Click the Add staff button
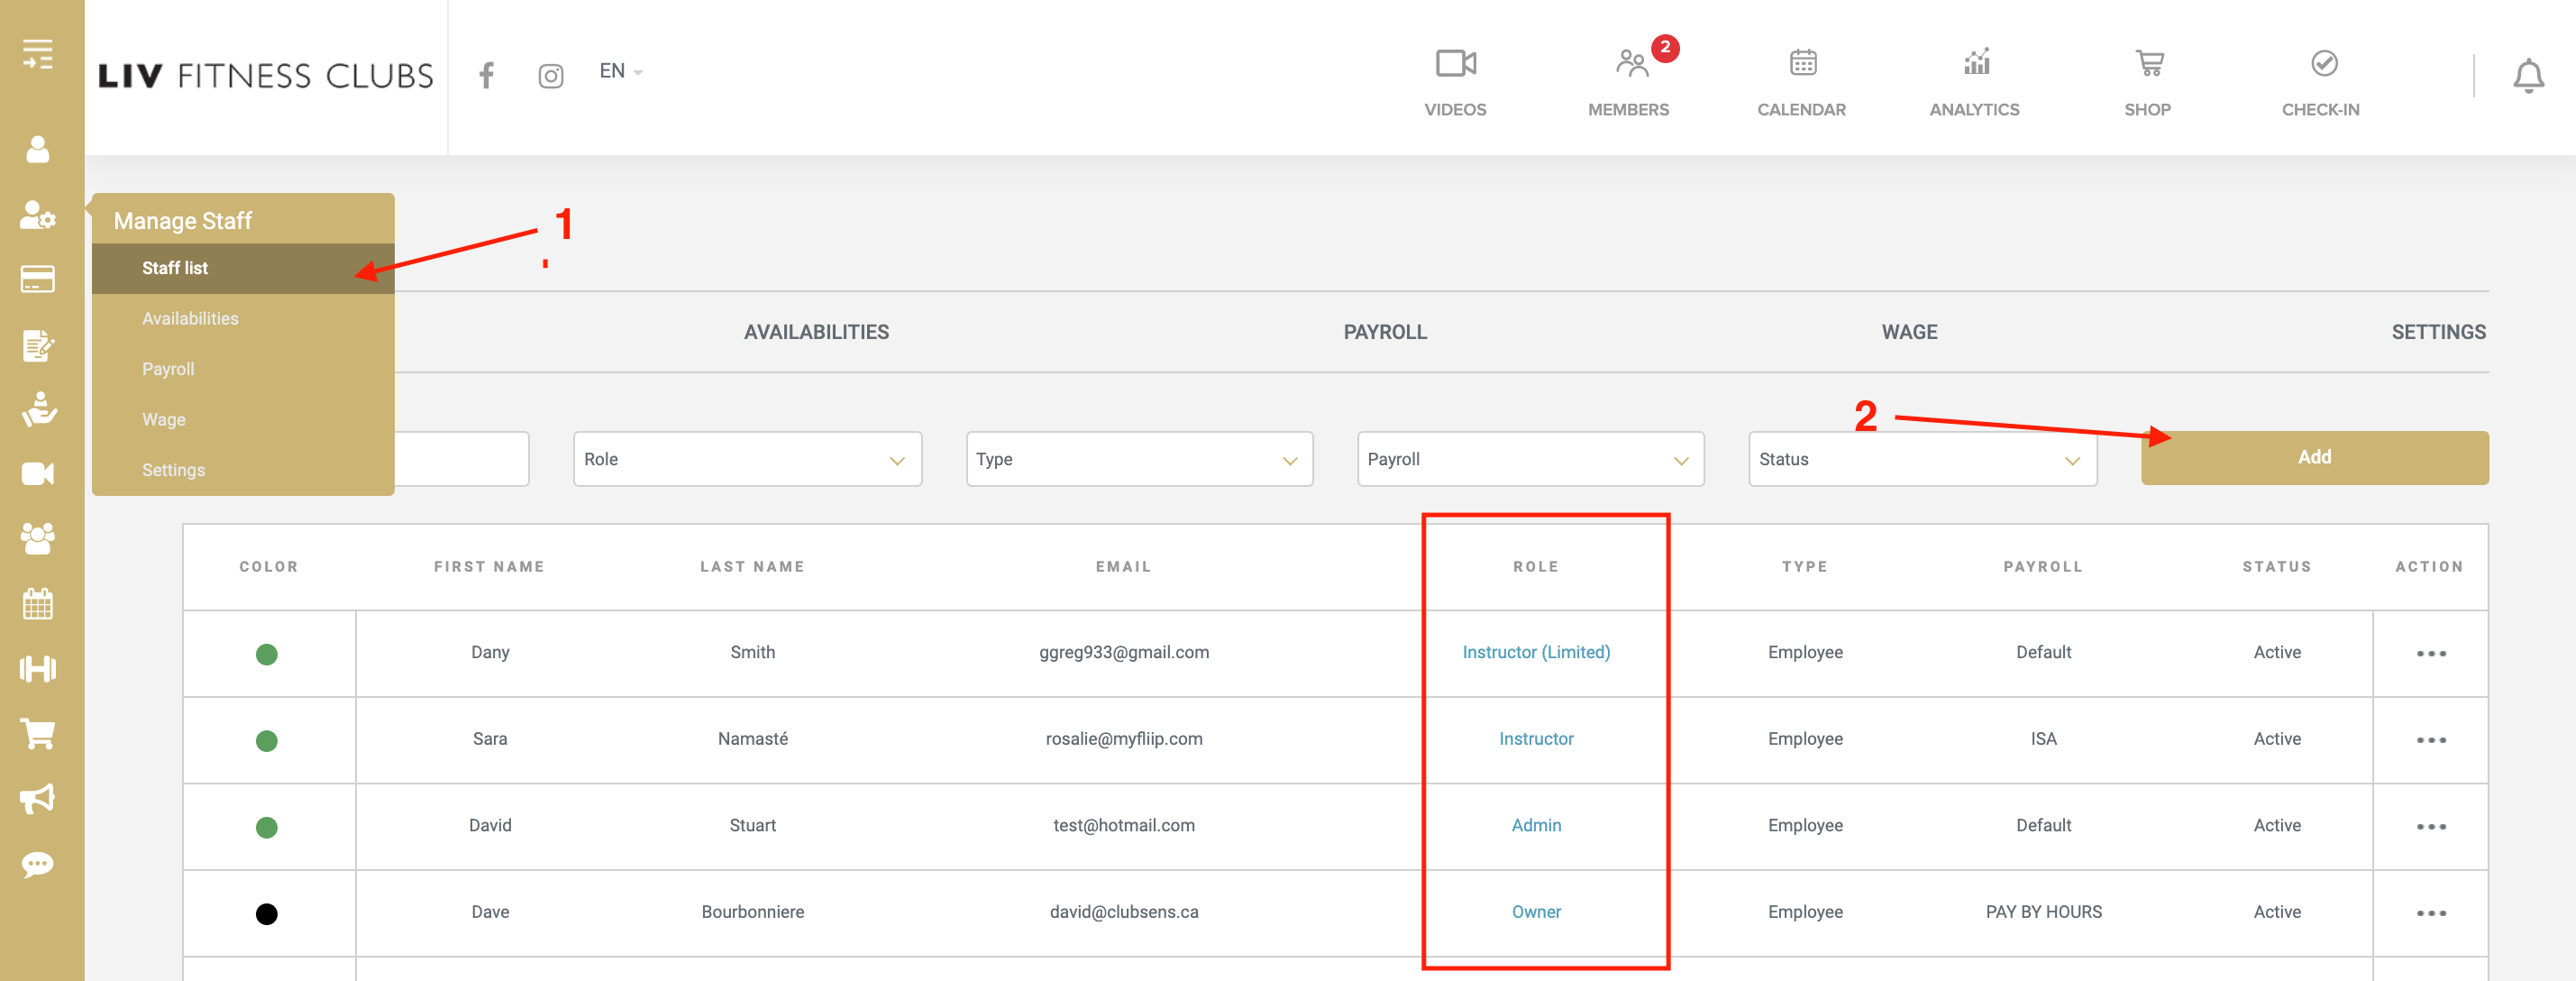2576x981 pixels. pos(2313,457)
